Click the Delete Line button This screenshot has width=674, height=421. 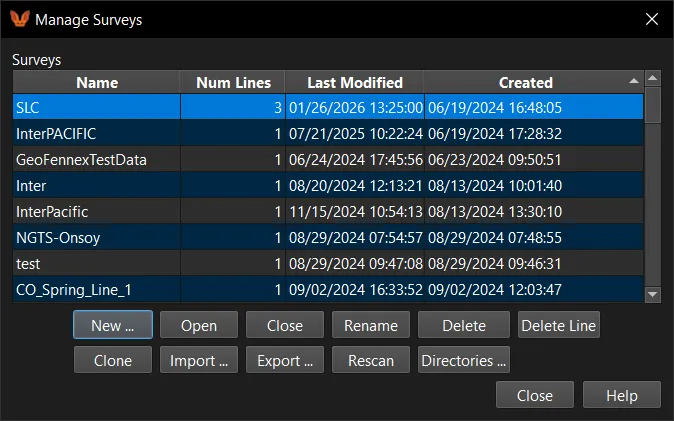558,325
